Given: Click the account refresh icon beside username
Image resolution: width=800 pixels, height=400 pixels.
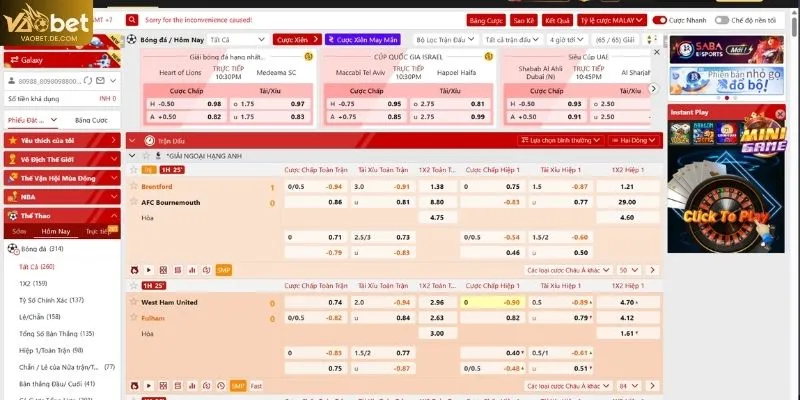Looking at the screenshot, I should 88,81.
